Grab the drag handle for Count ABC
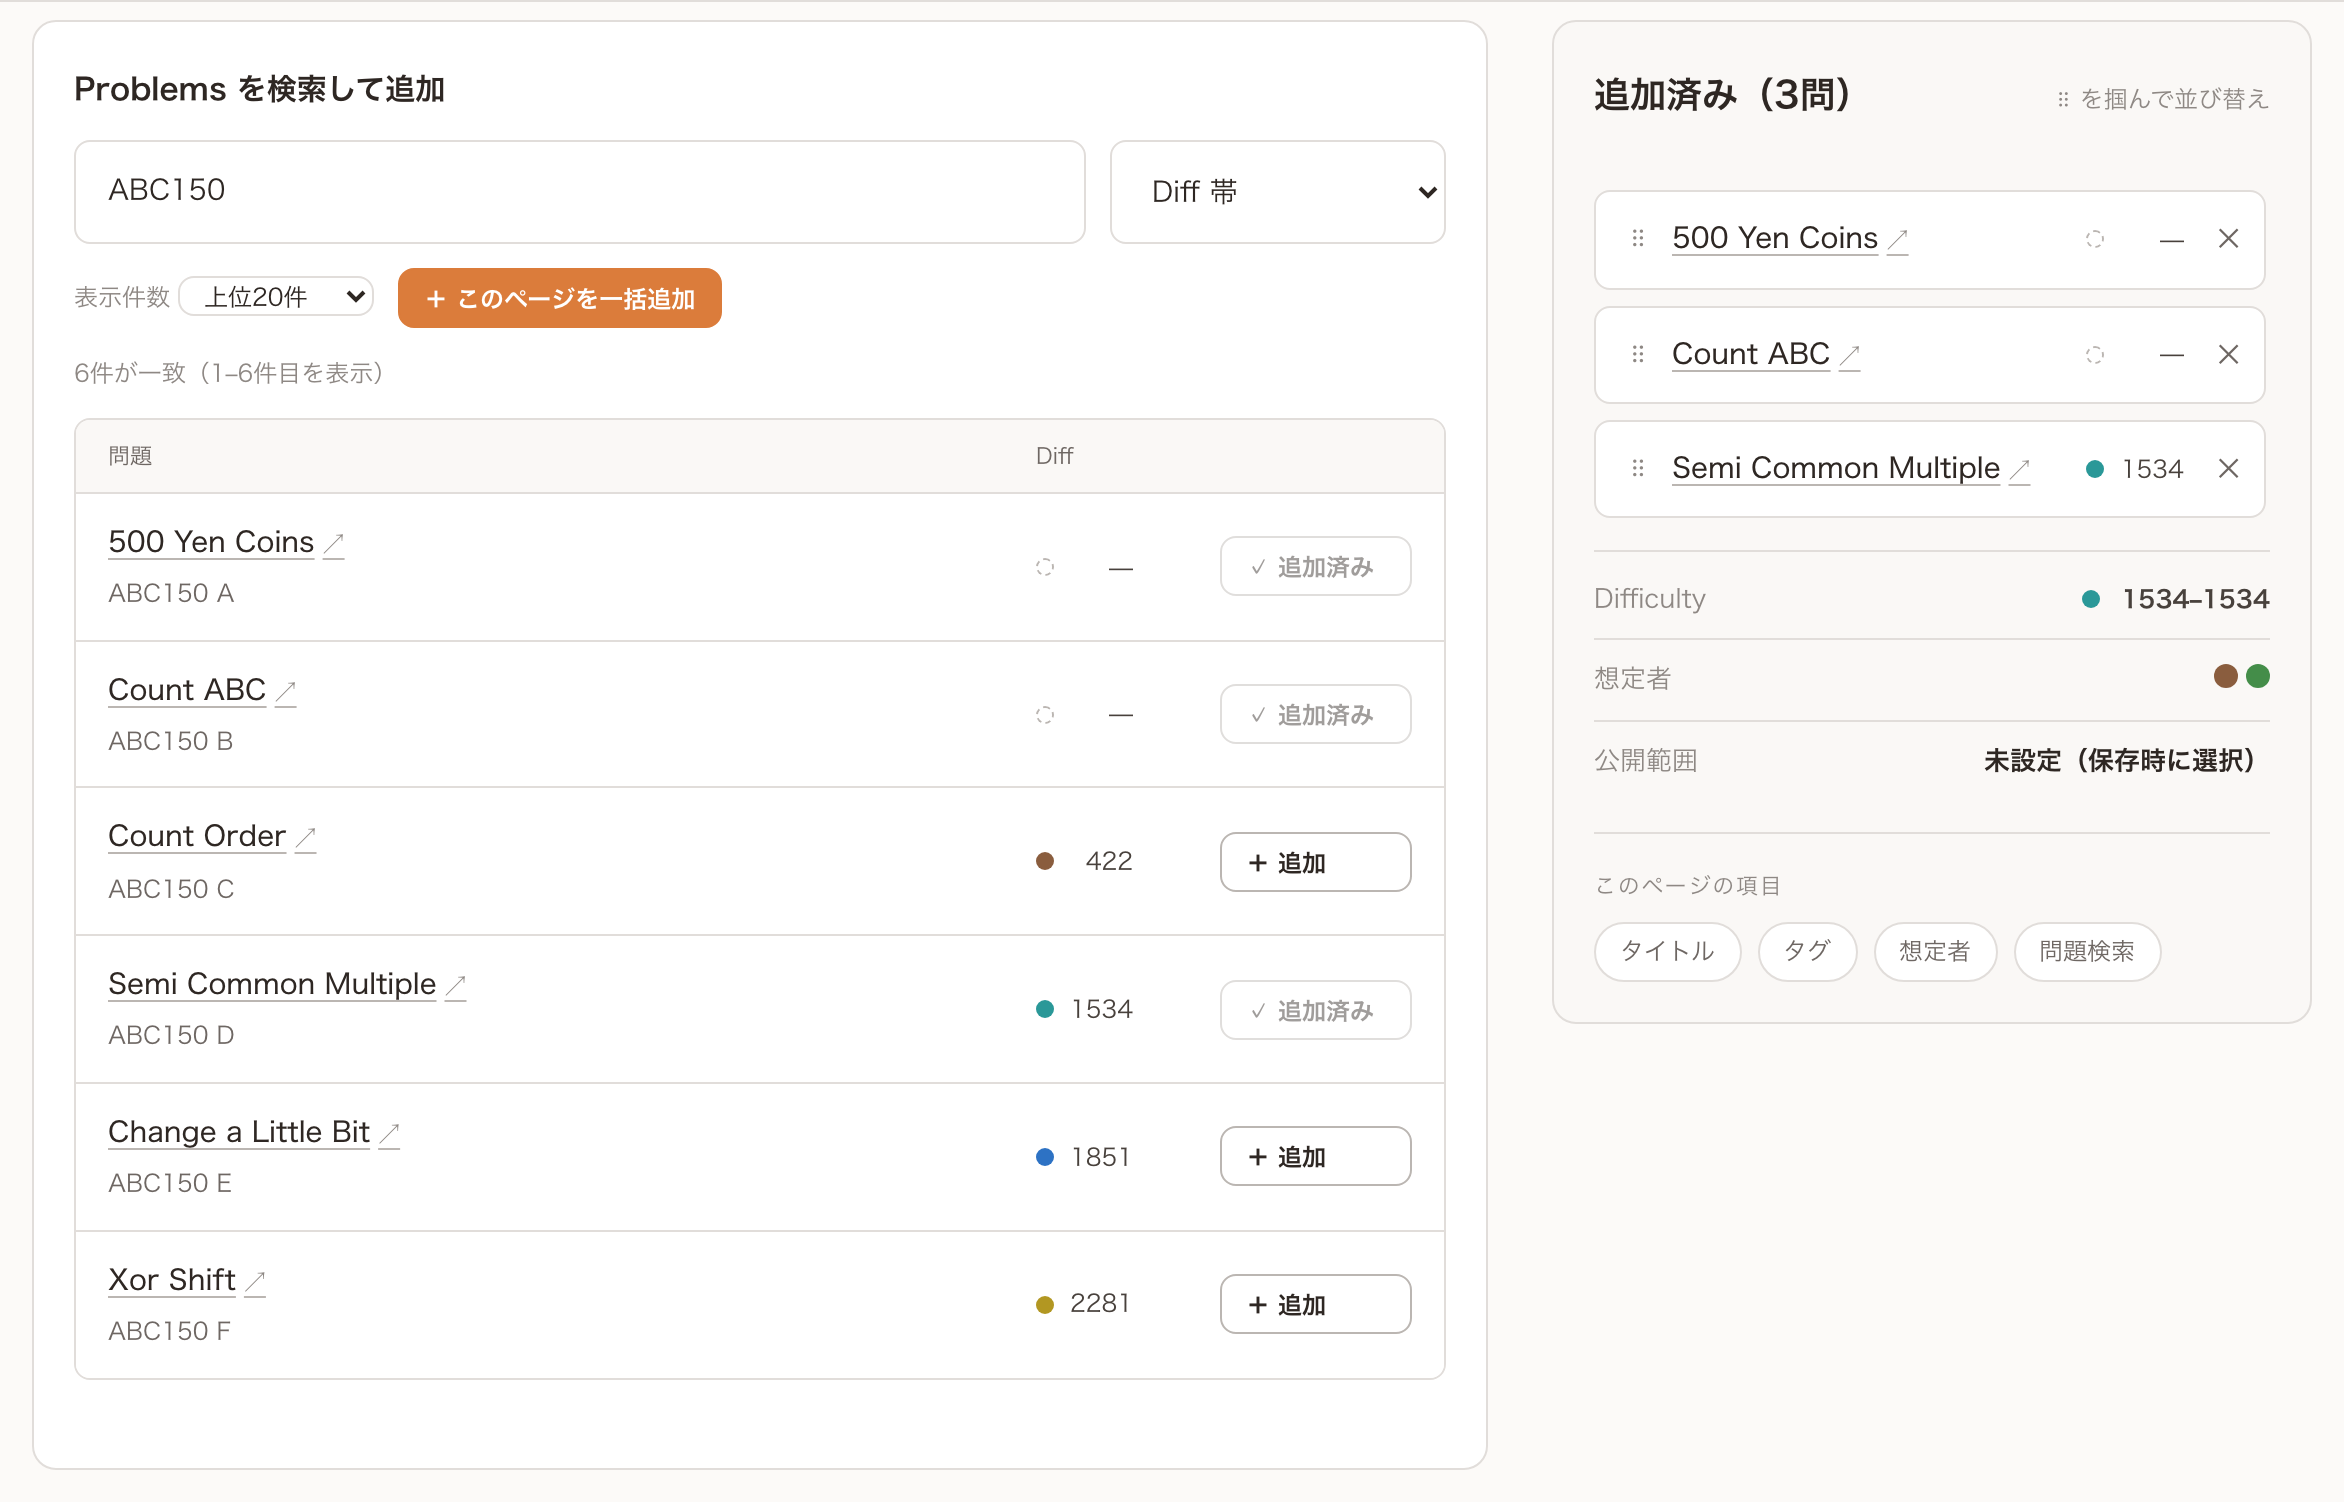2344x1502 pixels. coord(1638,355)
